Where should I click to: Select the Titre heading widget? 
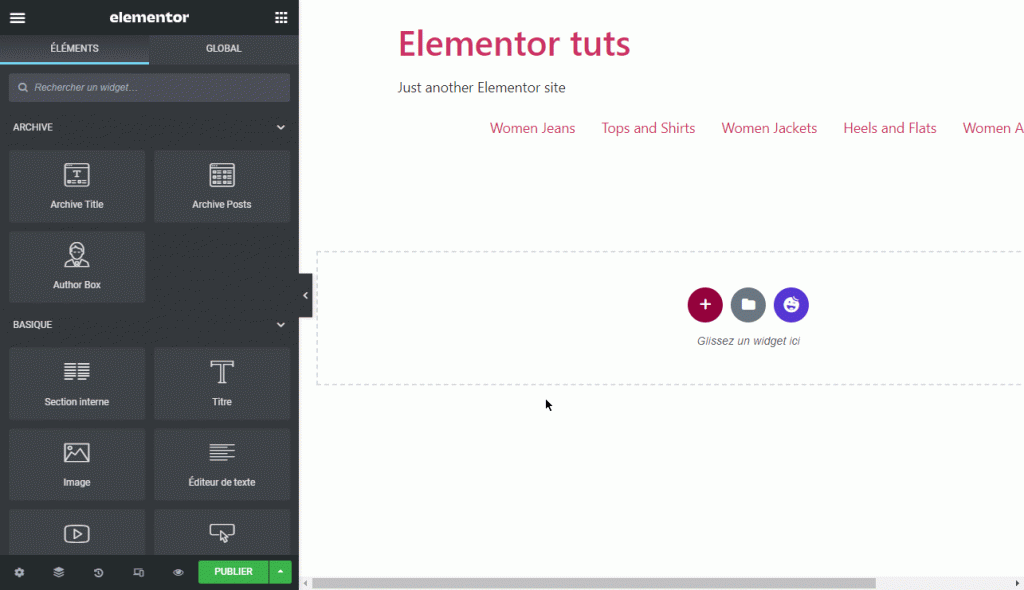tap(222, 384)
